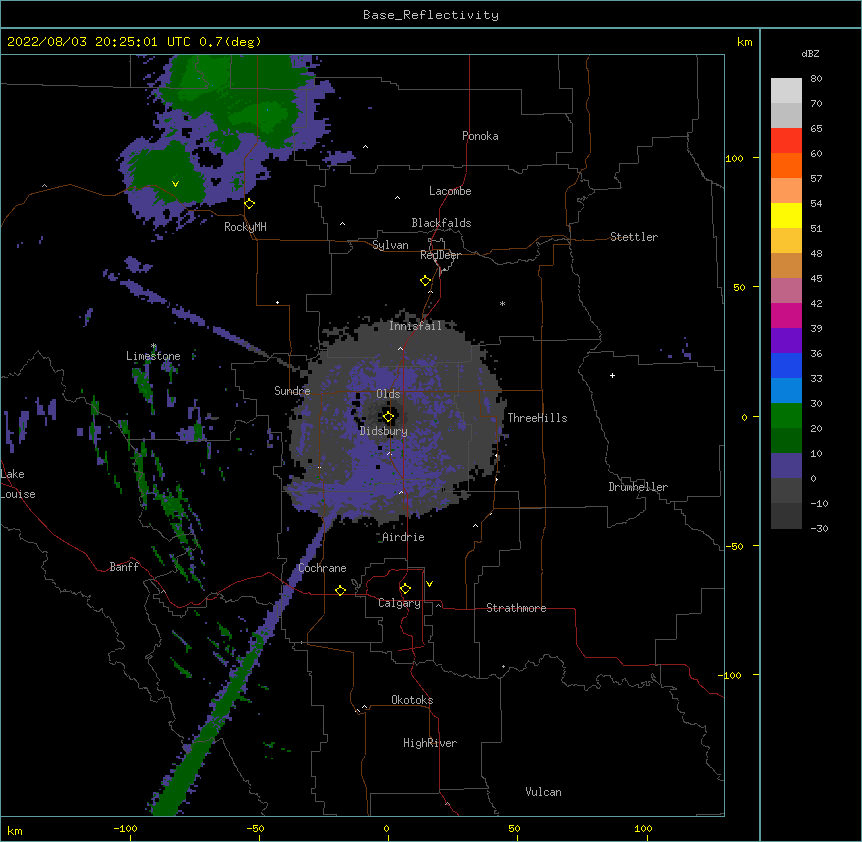Select the magenta 39 dBZ legend swatch
This screenshot has width=862, height=842.
(x=786, y=316)
